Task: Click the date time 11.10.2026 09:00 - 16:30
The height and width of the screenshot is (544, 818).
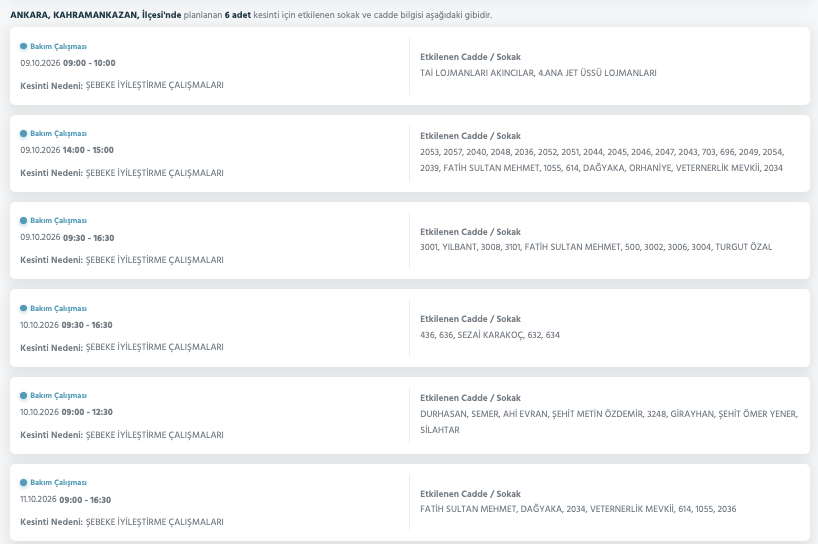Action: (x=66, y=500)
